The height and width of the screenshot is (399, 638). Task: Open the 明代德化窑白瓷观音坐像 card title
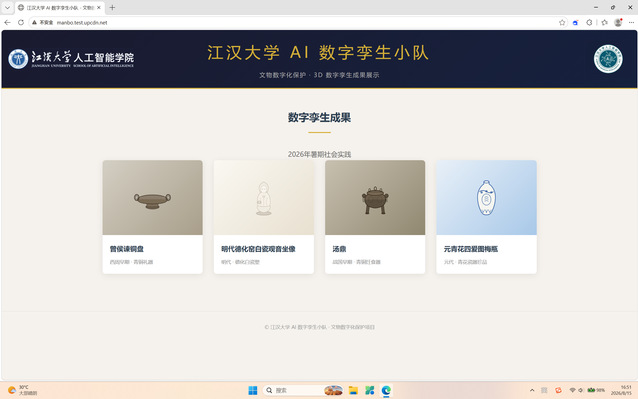coord(258,249)
